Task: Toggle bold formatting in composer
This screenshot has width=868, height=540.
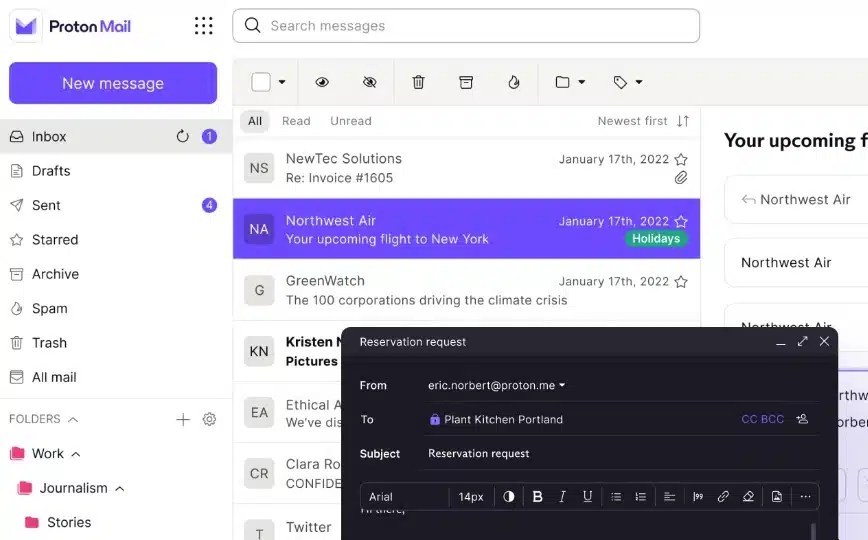Action: point(537,497)
